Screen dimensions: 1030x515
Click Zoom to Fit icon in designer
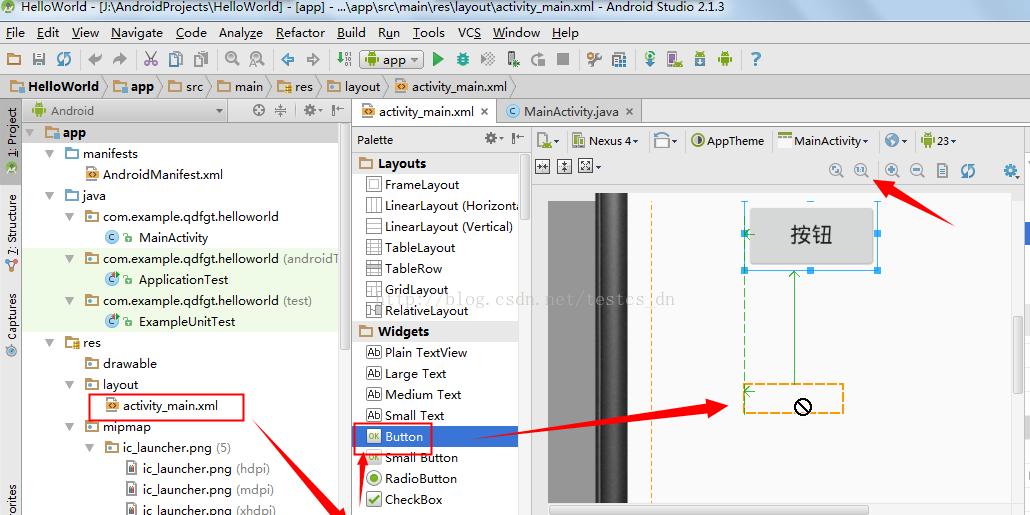click(x=836, y=171)
